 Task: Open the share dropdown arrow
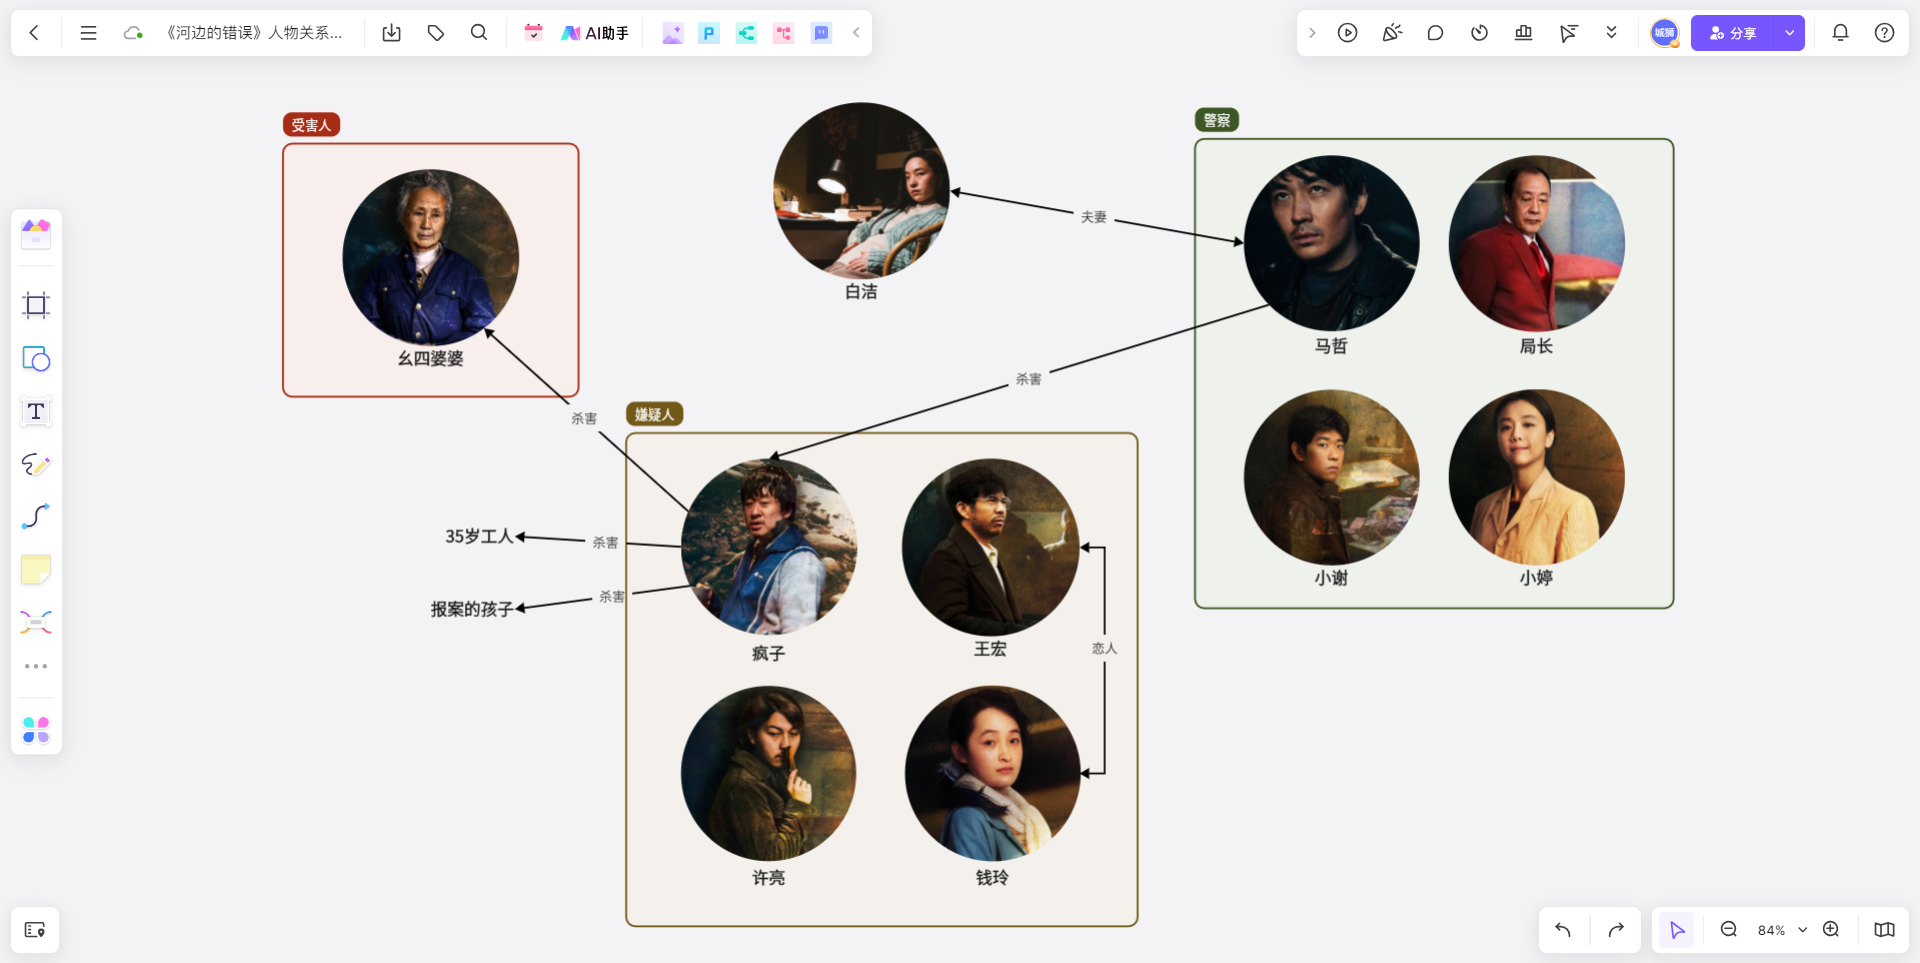pos(1790,33)
